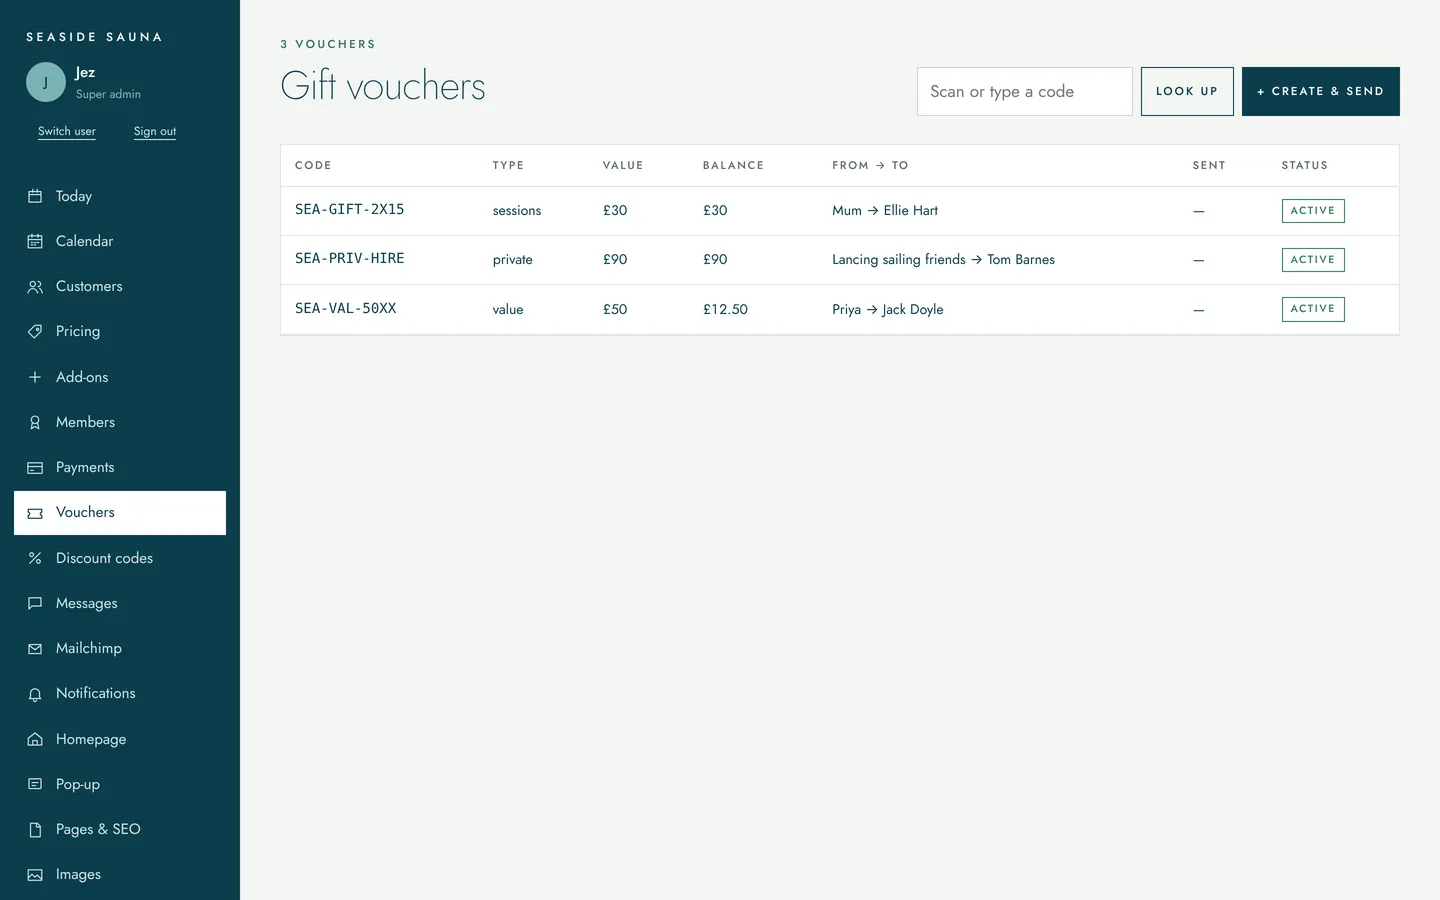Click the Mailchimp envelope icon

[x=35, y=648]
